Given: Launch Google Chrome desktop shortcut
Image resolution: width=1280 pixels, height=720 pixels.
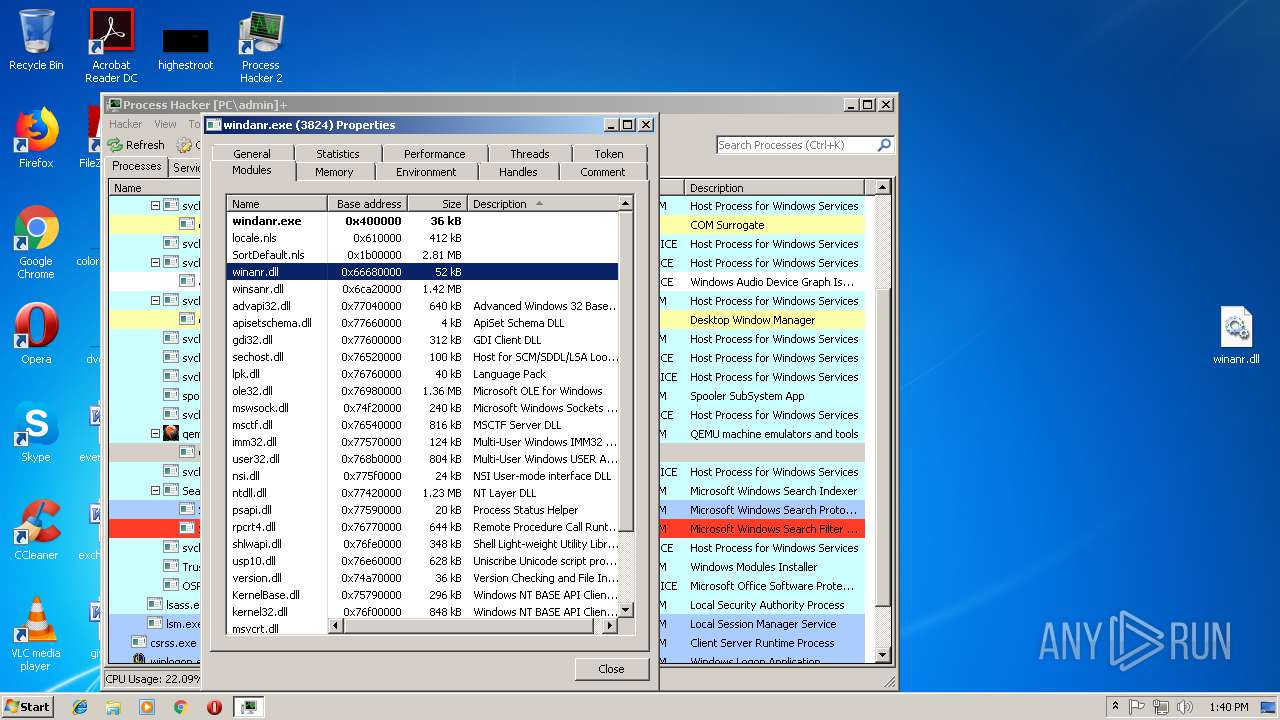Looking at the screenshot, I should pyautogui.click(x=36, y=242).
